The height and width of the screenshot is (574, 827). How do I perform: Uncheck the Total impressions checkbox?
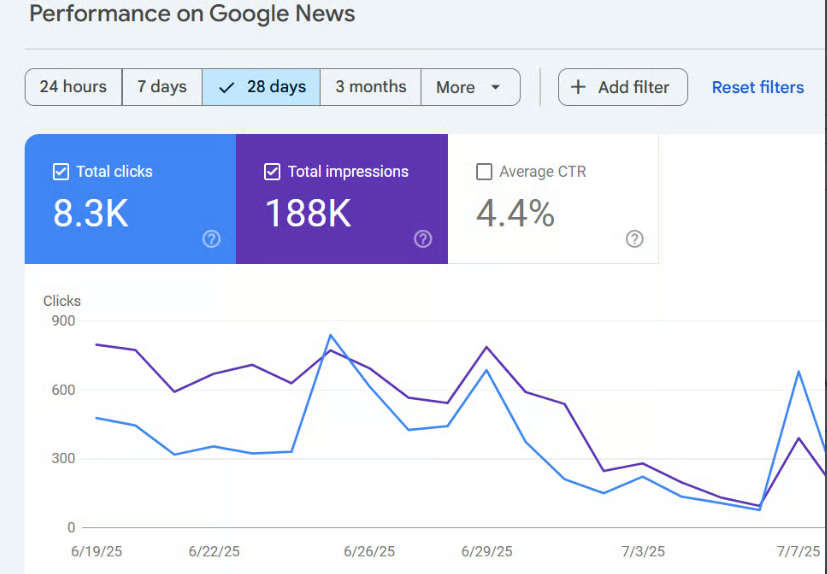(x=272, y=172)
